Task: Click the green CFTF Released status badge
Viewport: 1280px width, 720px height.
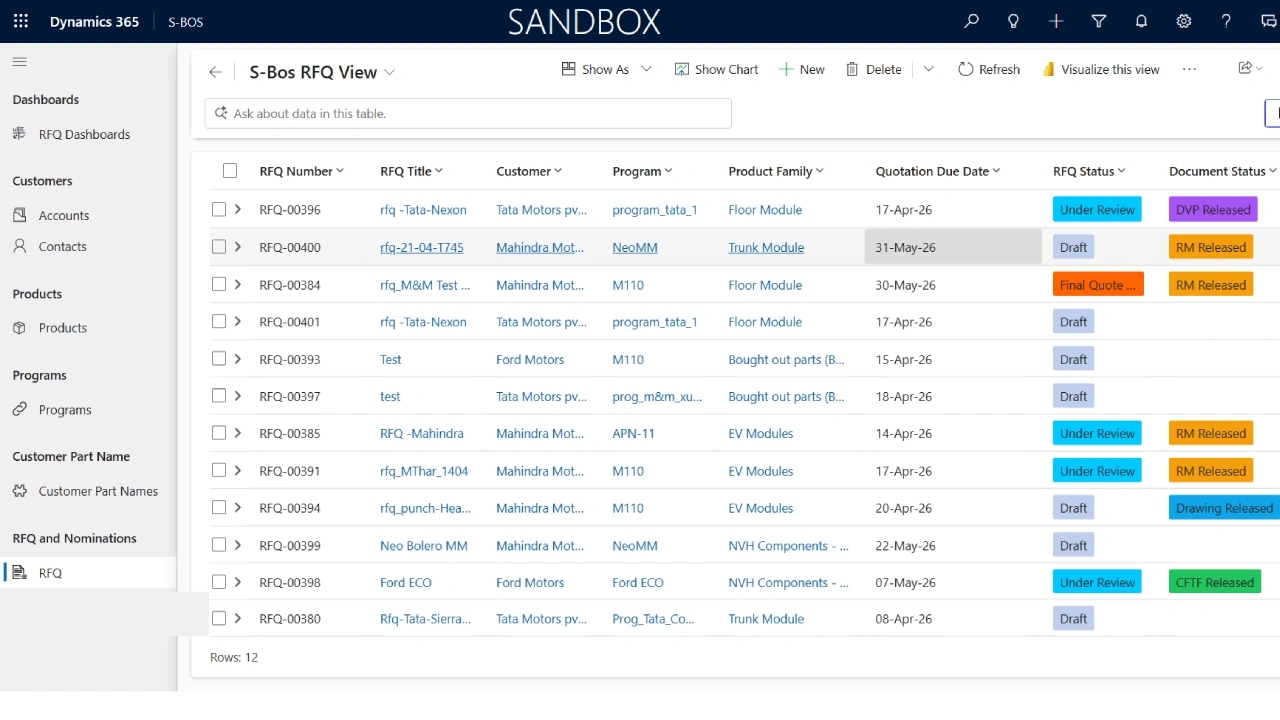Action: pos(1215,582)
